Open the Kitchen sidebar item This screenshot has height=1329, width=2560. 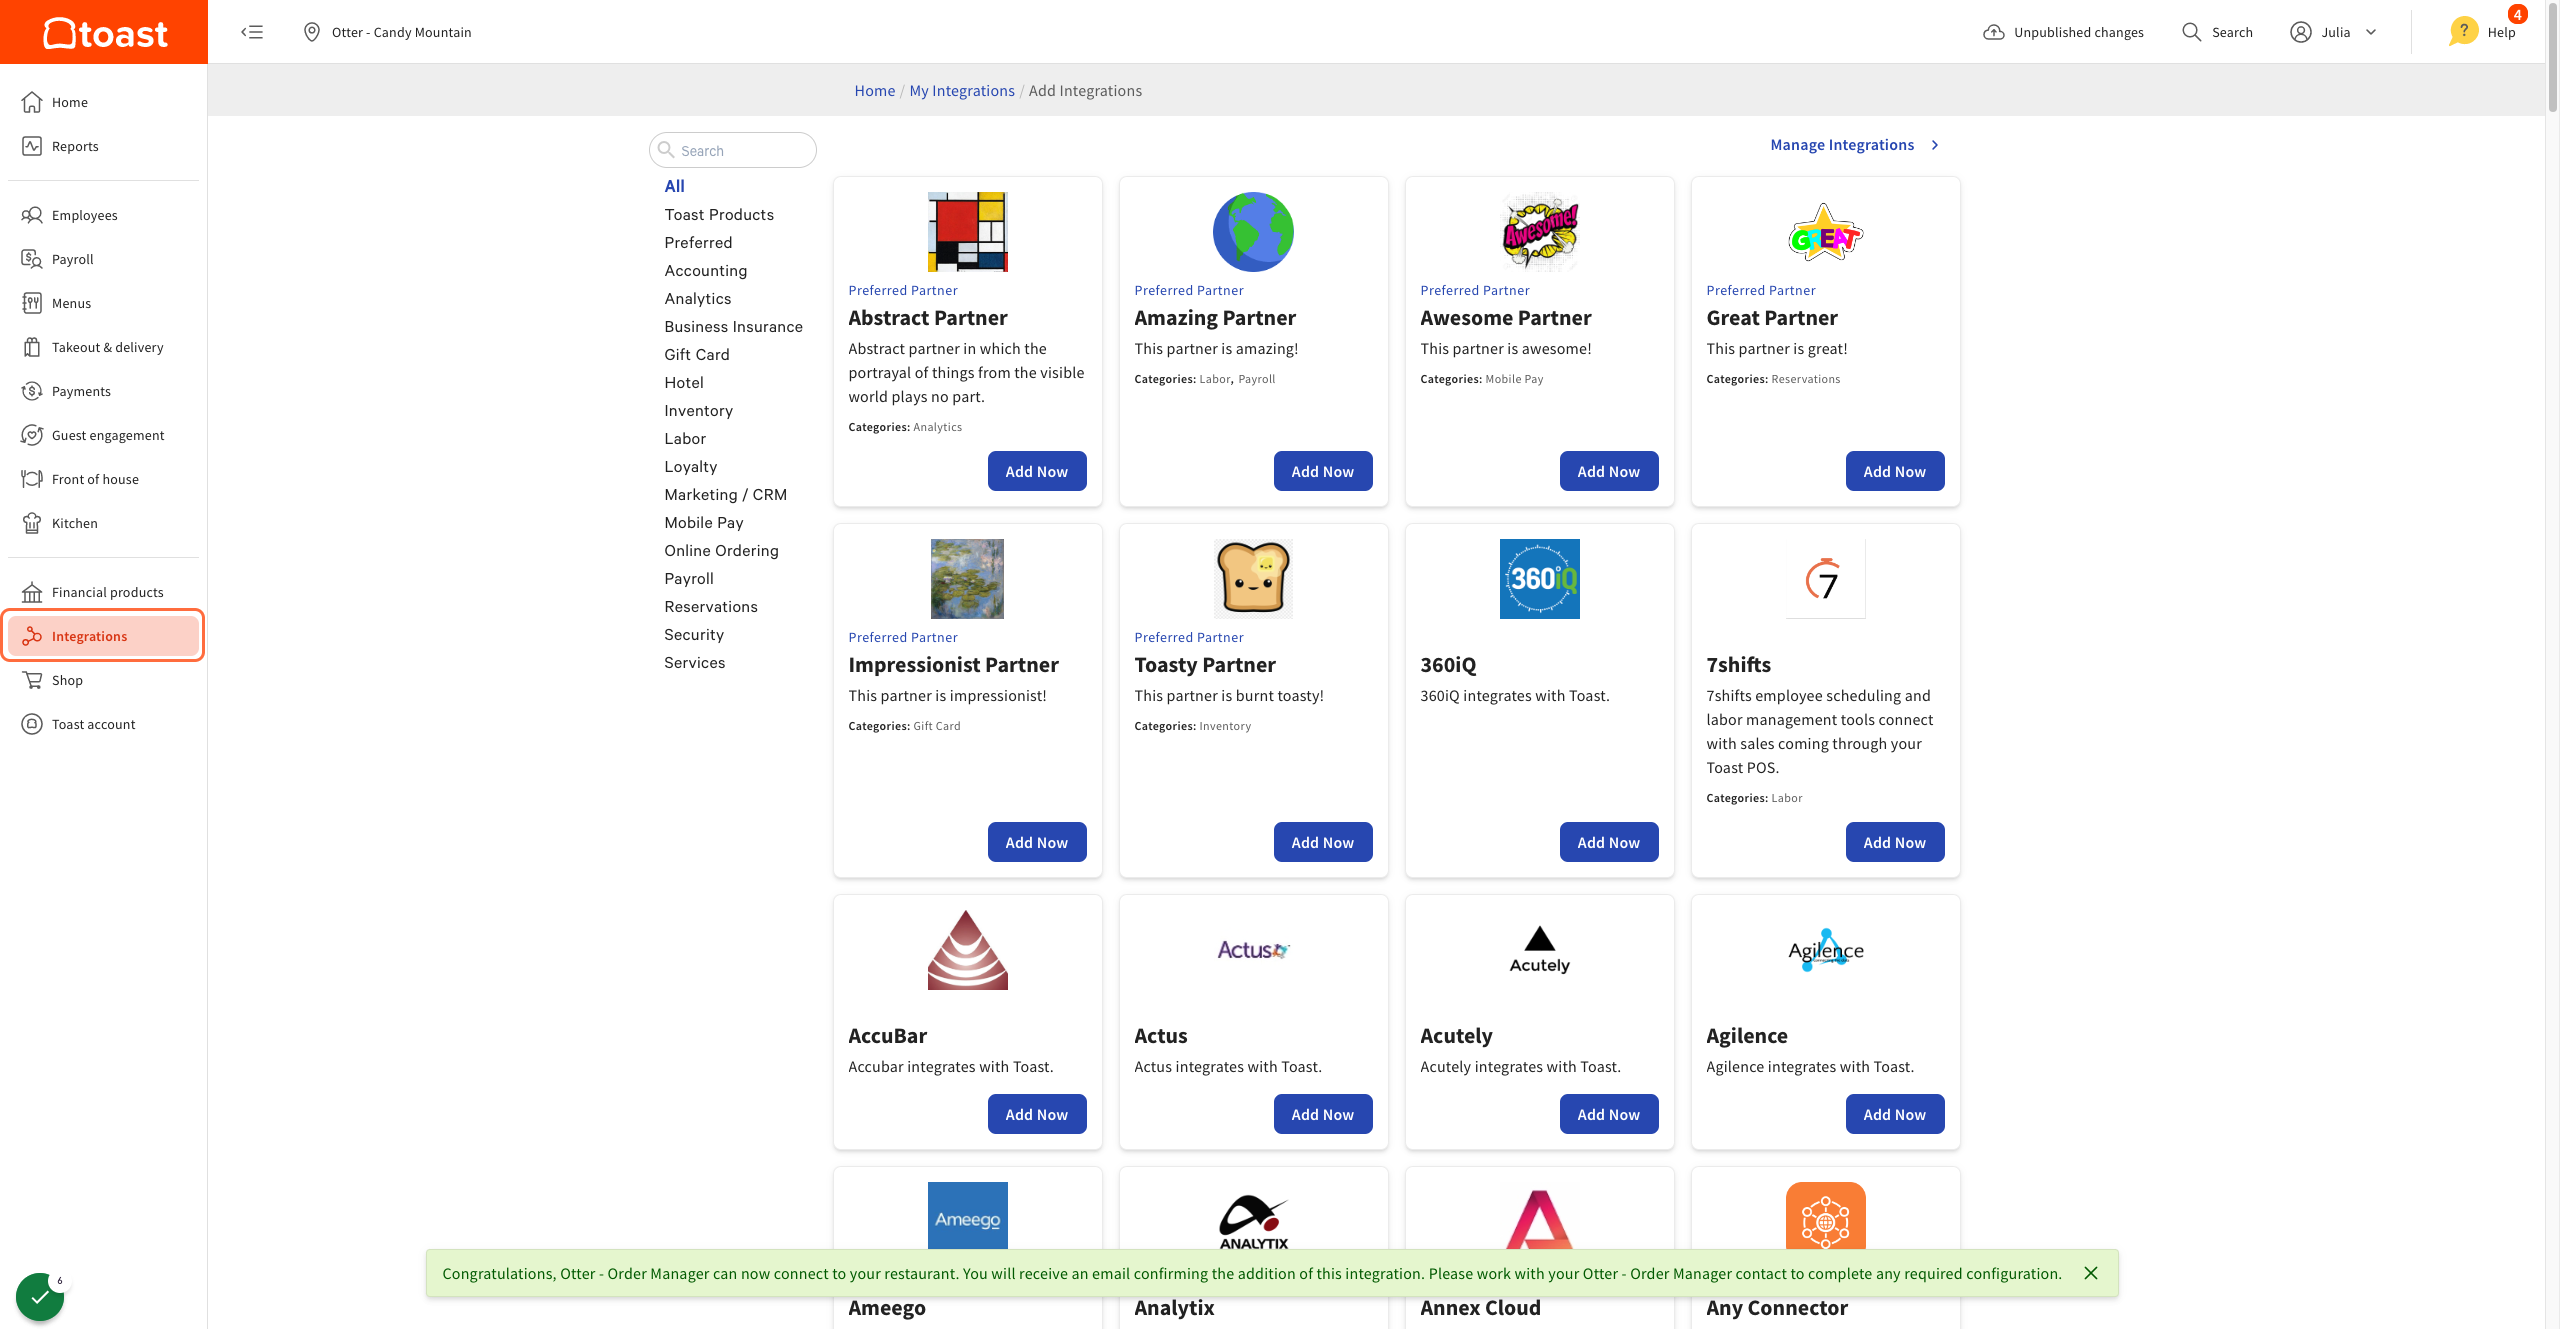75,523
